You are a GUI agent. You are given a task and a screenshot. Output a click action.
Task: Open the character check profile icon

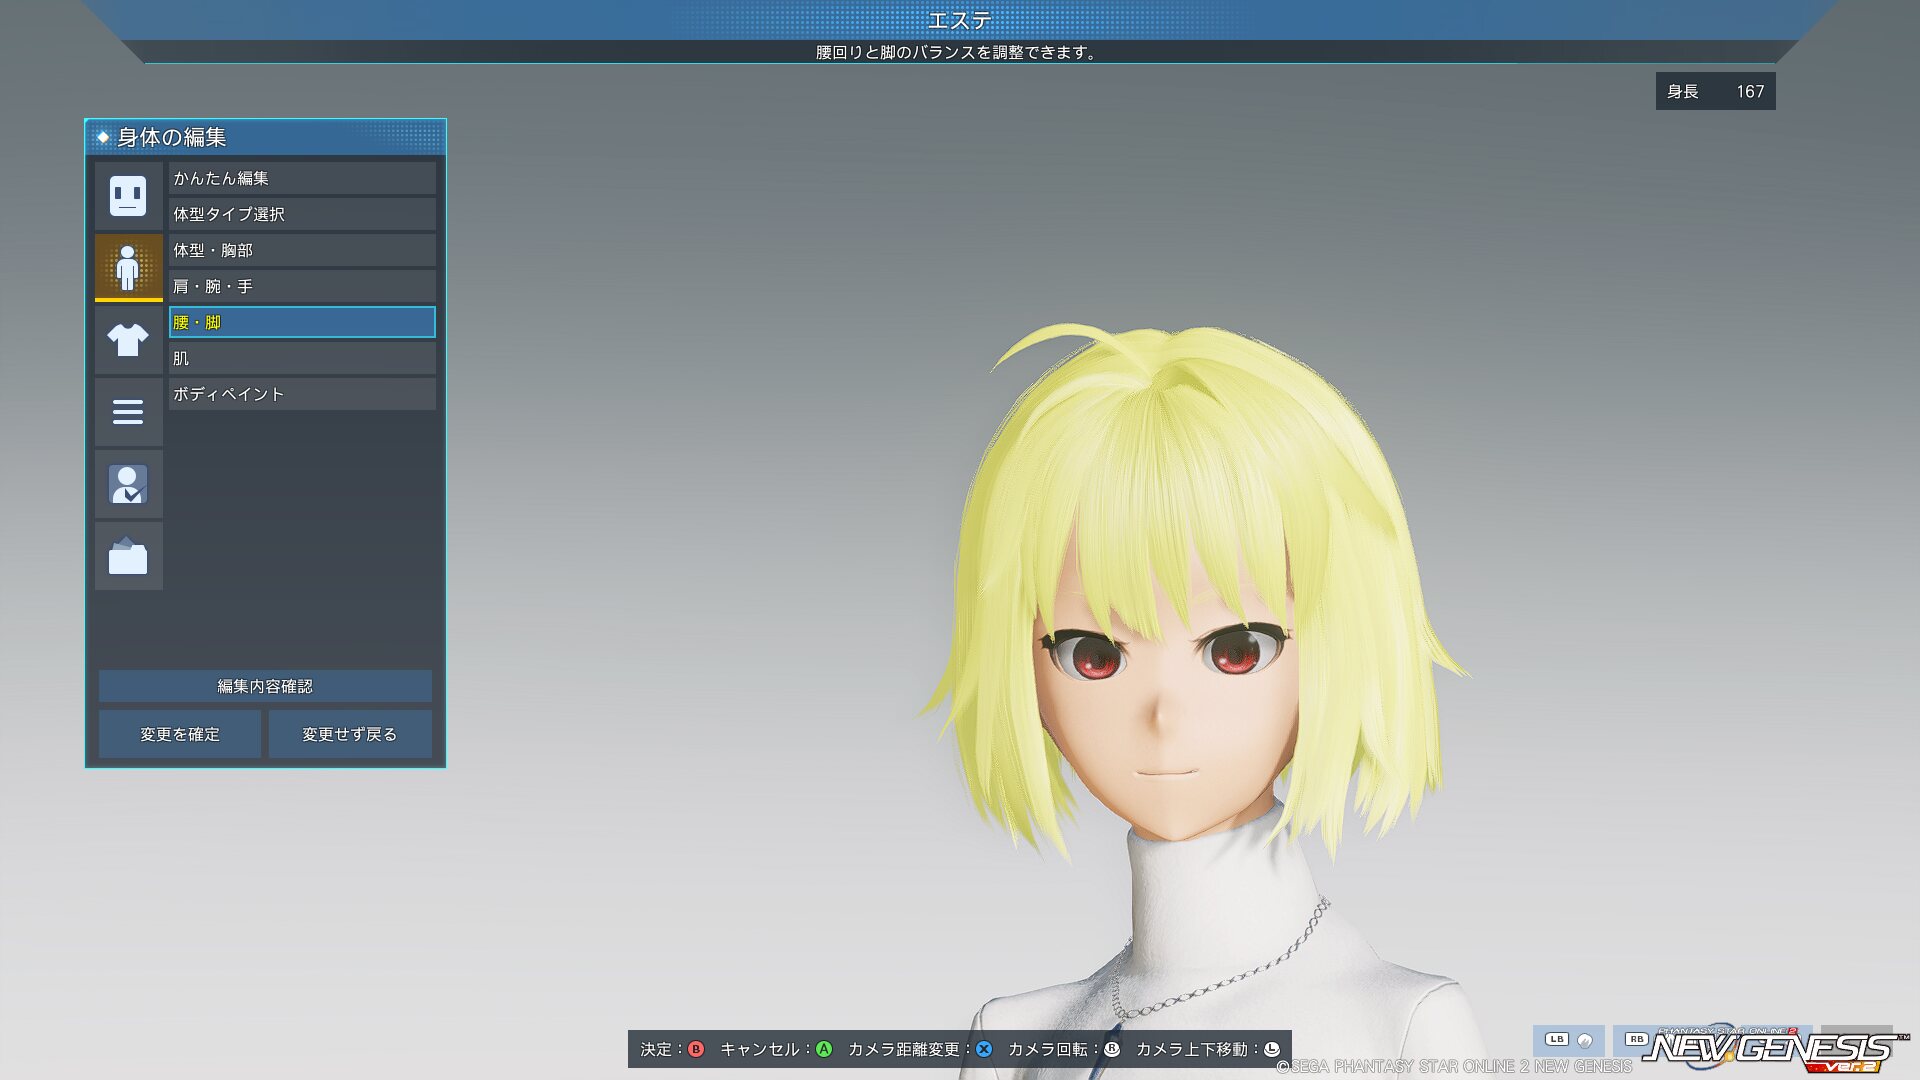tap(128, 484)
